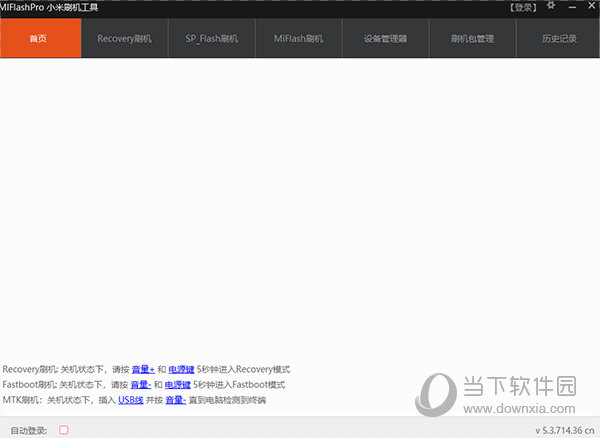Open the 刷机包管理 tab

click(x=473, y=38)
